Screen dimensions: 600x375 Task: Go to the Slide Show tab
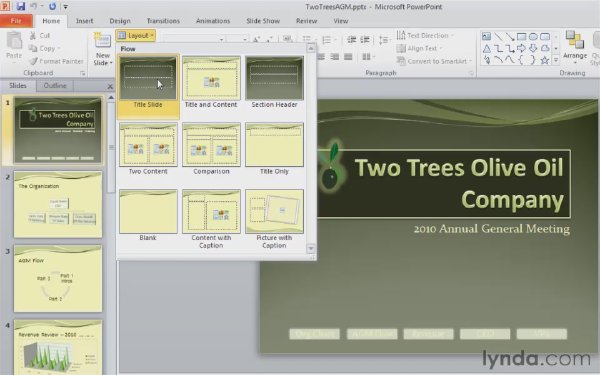(263, 21)
